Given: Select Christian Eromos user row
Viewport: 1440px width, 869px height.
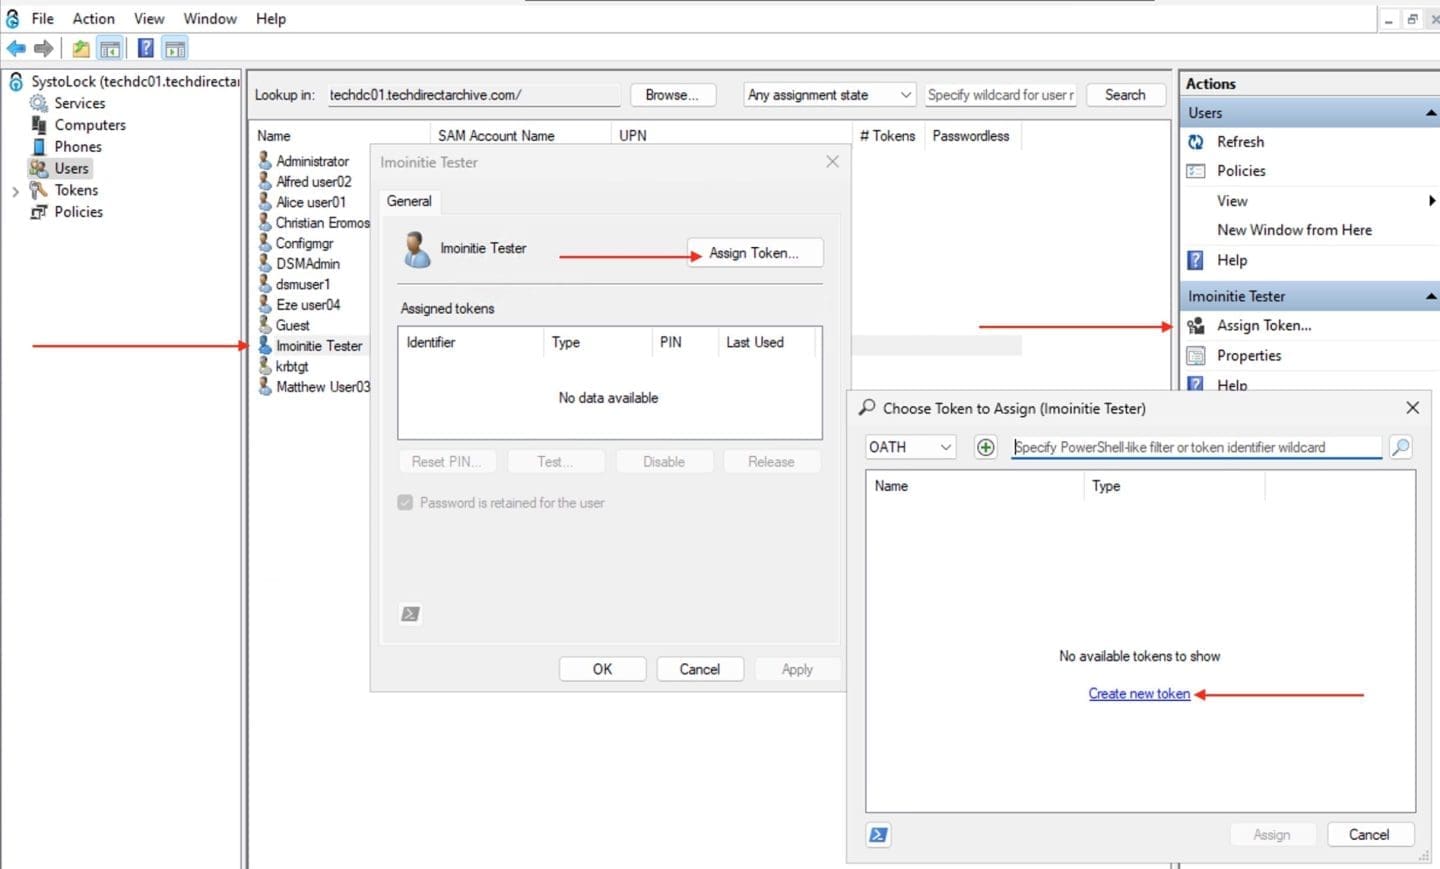Looking at the screenshot, I should 322,223.
